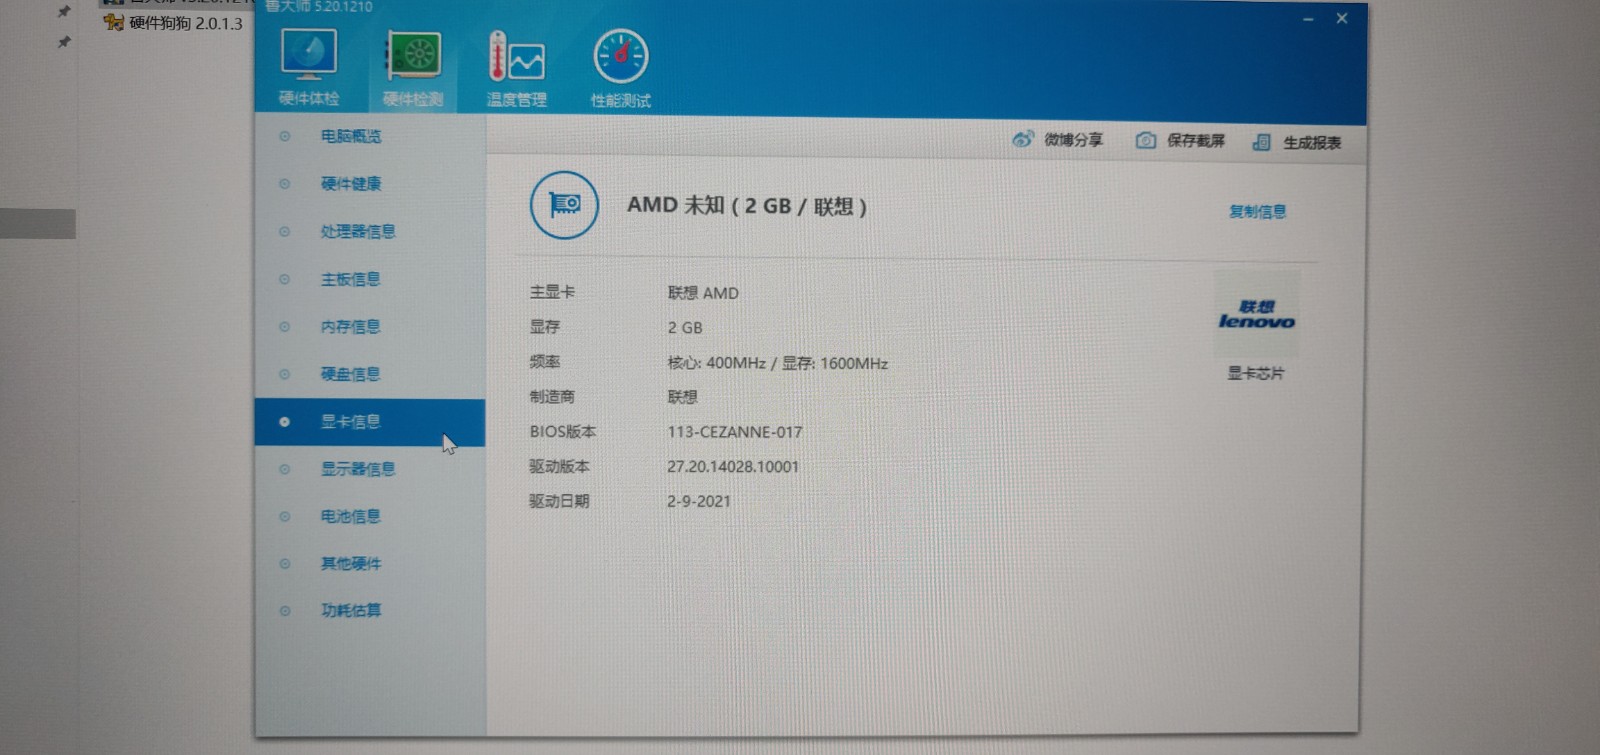Select 电脑概览 in the sidebar
Viewport: 1600px width, 755px height.
click(370, 136)
